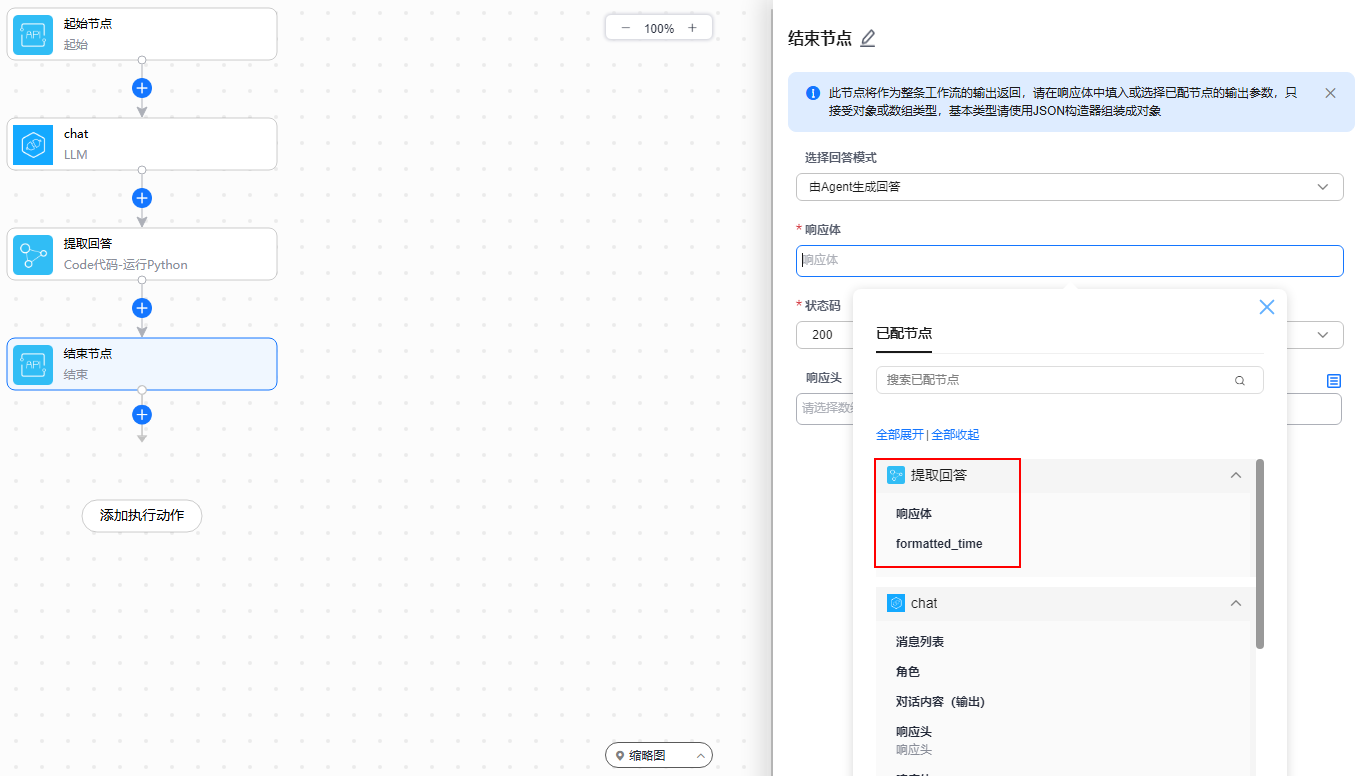Click the 添加执行动作 button
The width and height of the screenshot is (1363, 776).
pyautogui.click(x=142, y=516)
